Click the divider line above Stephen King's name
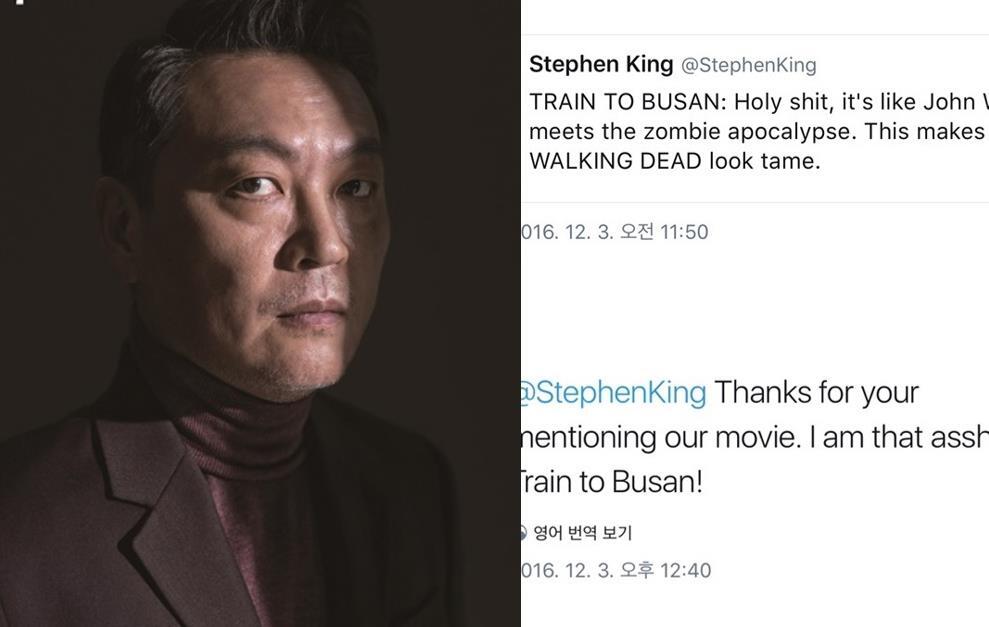 pos(755,34)
